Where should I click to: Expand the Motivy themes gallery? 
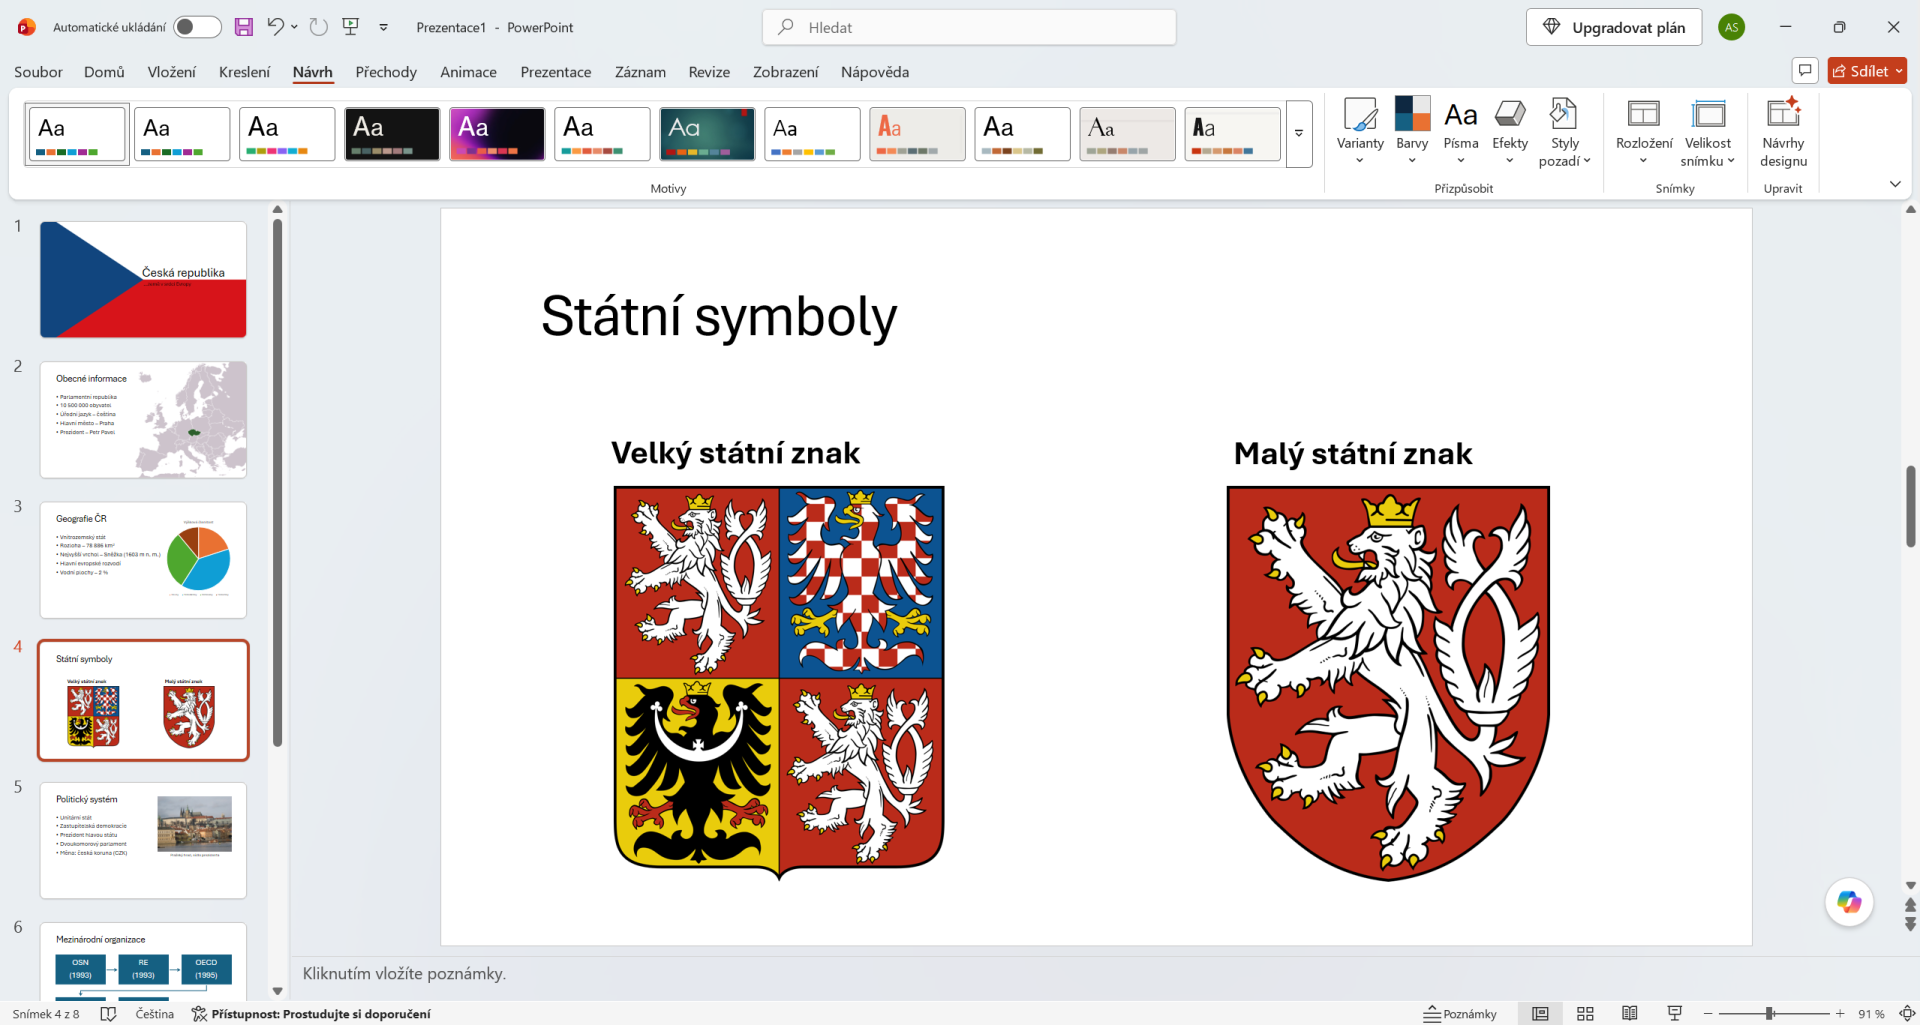pyautogui.click(x=1299, y=134)
